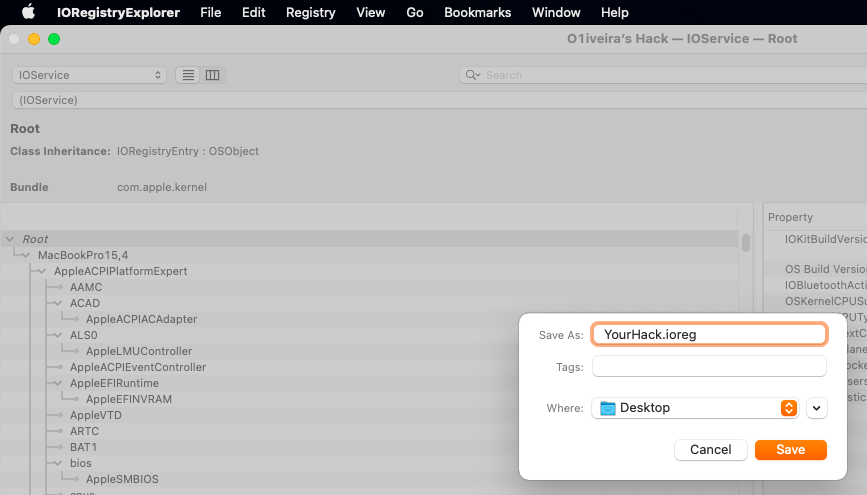
Task: Collapse the AppleACPIPlatformExpert node
Action: click(42, 271)
